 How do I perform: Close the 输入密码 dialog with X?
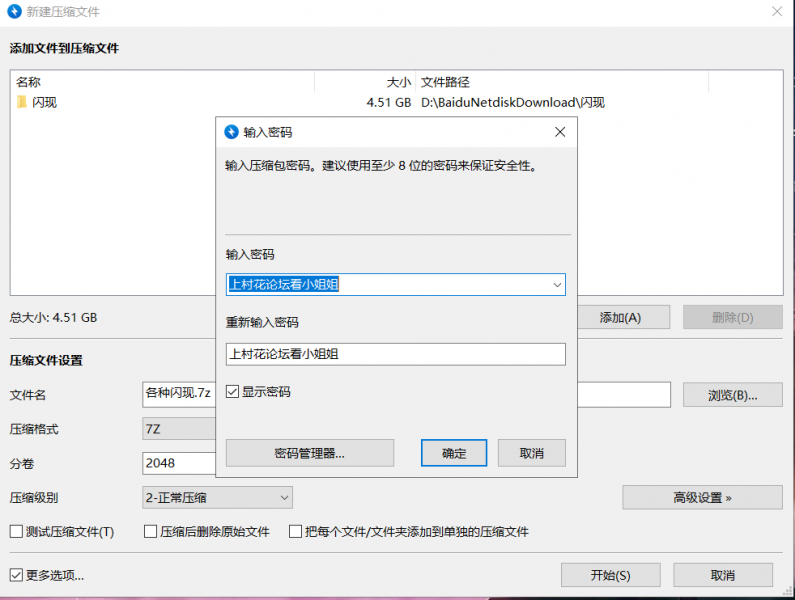click(560, 132)
